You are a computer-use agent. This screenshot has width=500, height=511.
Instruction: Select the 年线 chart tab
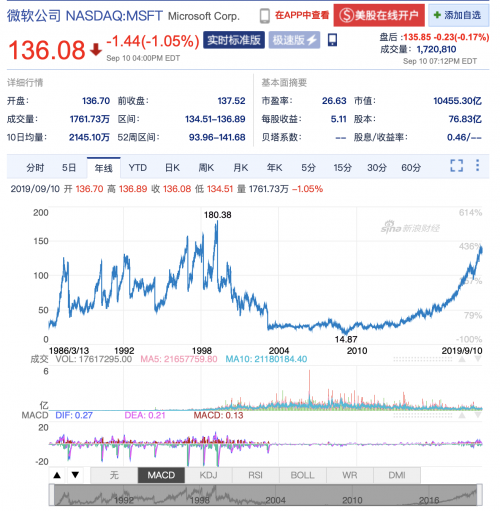point(103,168)
